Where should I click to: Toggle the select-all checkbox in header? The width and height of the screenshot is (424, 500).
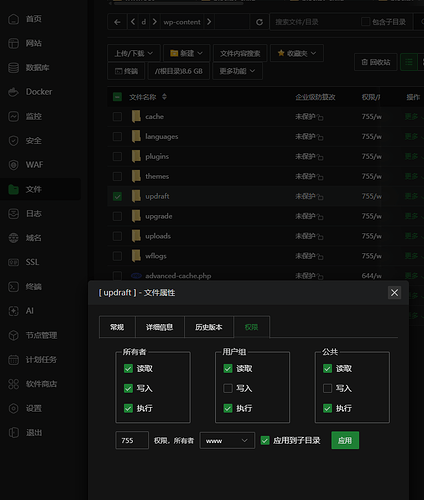point(117,97)
